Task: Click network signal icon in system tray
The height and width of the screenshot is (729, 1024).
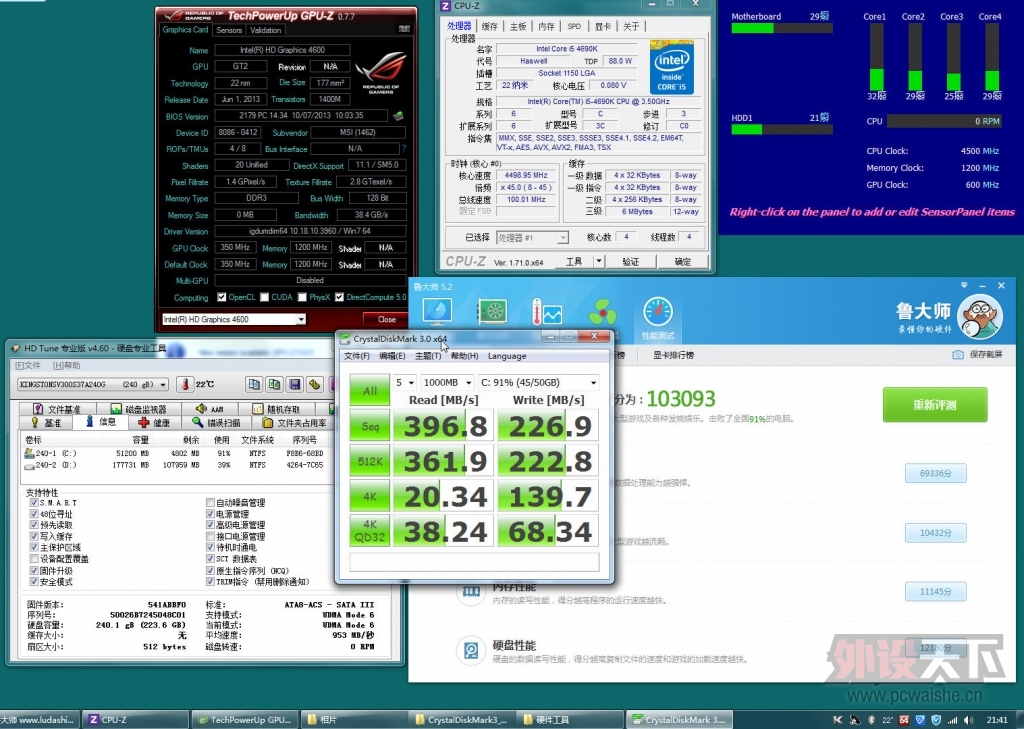Action: pos(953,720)
